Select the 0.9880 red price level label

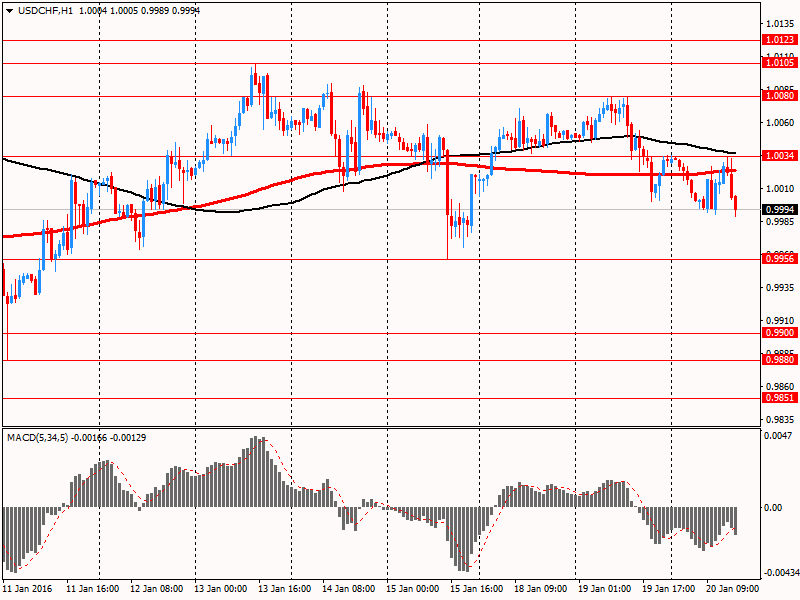[x=779, y=359]
